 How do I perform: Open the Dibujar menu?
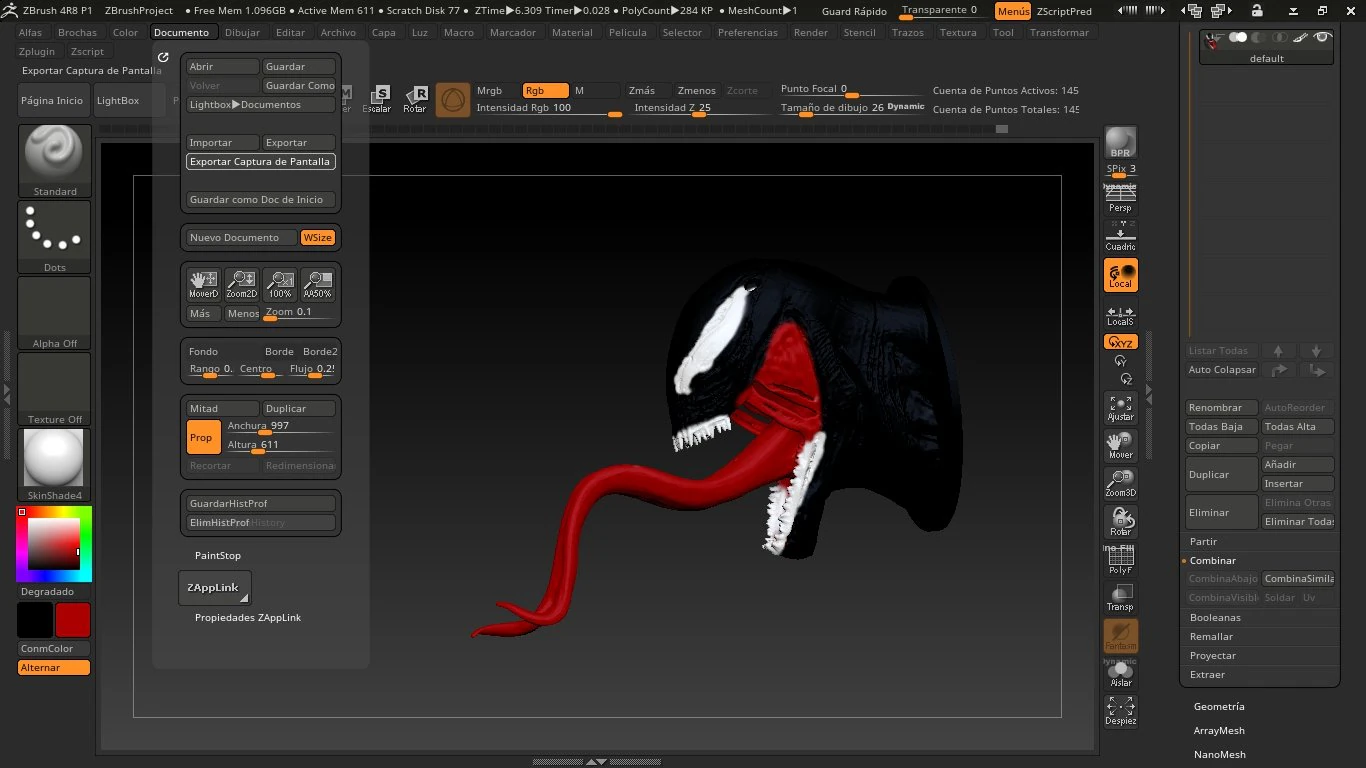pos(242,32)
